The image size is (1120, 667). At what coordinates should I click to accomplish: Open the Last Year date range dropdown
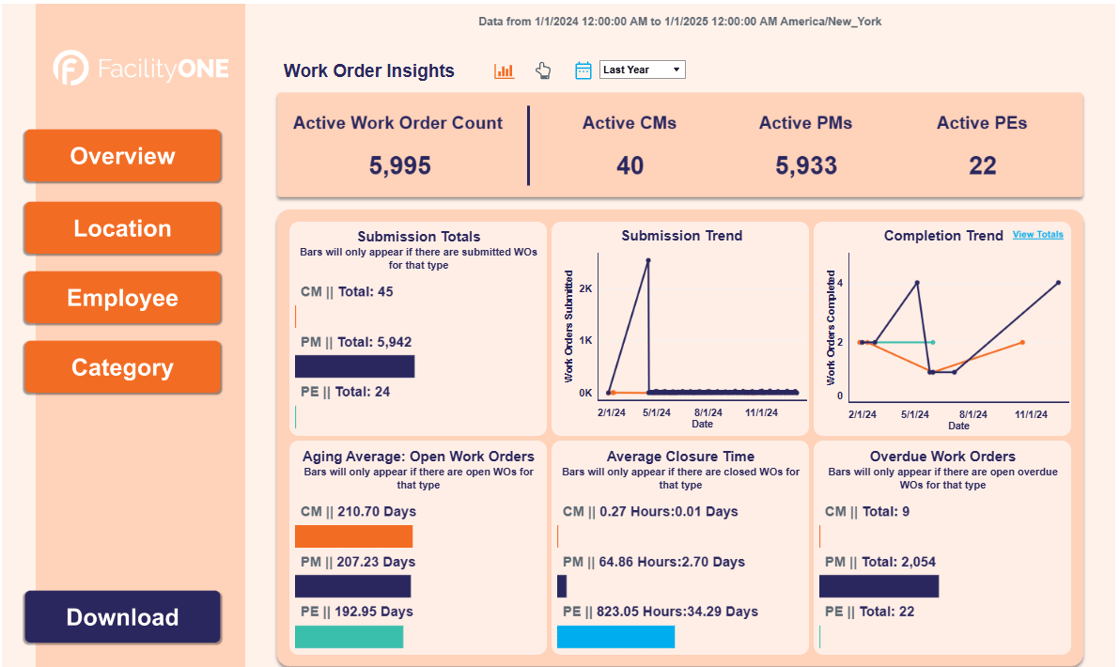coord(642,70)
